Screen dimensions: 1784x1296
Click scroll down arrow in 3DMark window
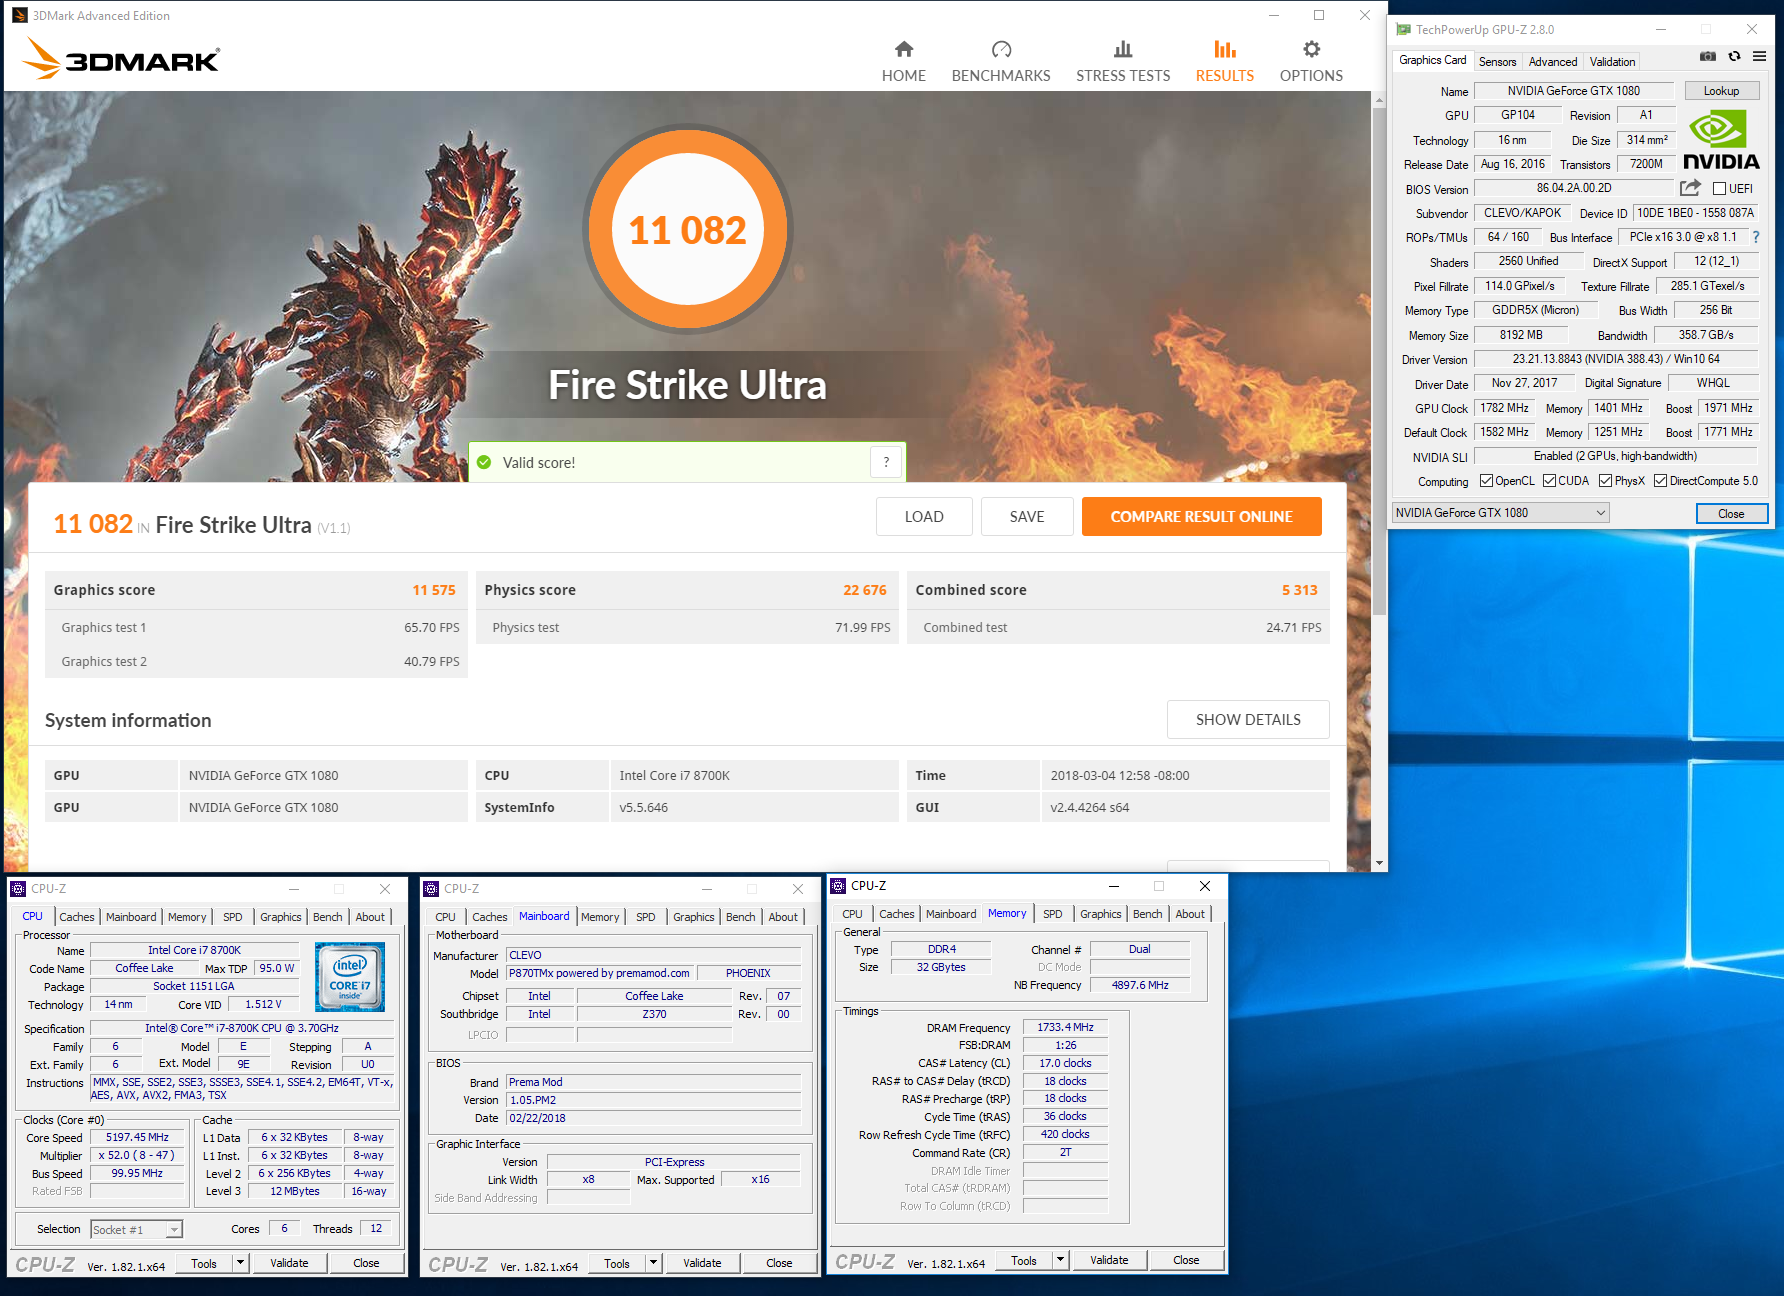tap(1379, 863)
